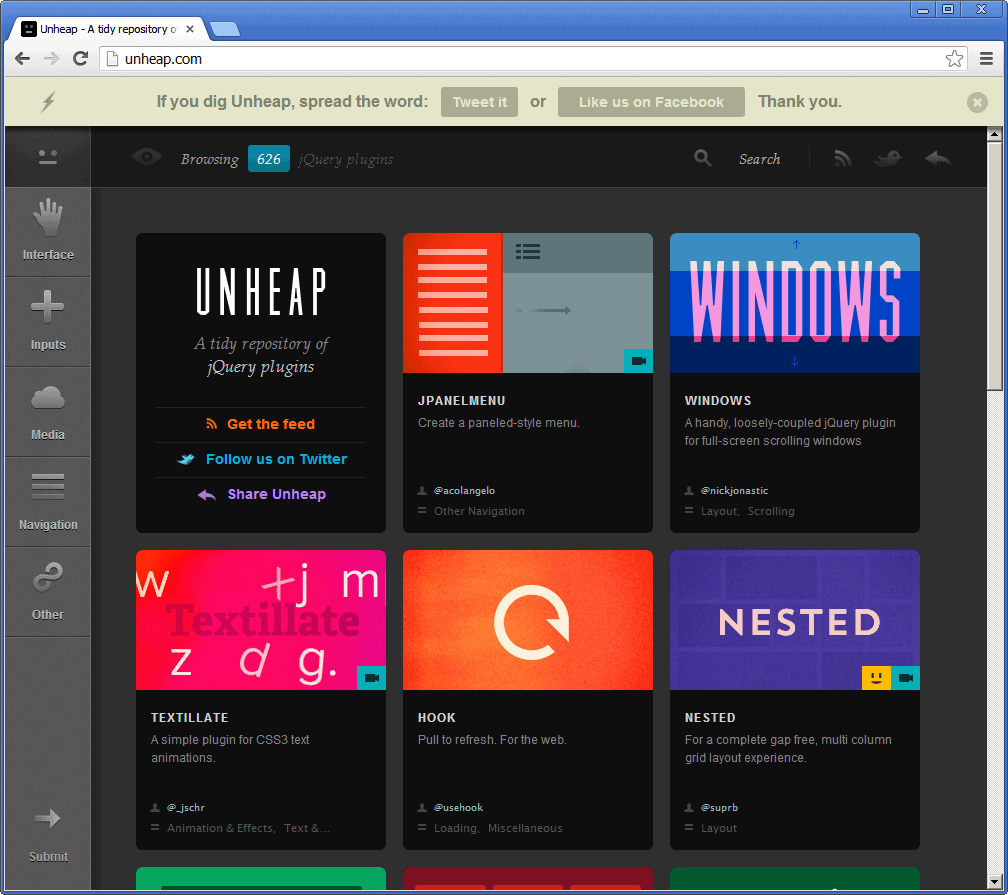Image resolution: width=1008 pixels, height=895 pixels.
Task: Open the JPANELMENU title
Action: click(x=462, y=401)
